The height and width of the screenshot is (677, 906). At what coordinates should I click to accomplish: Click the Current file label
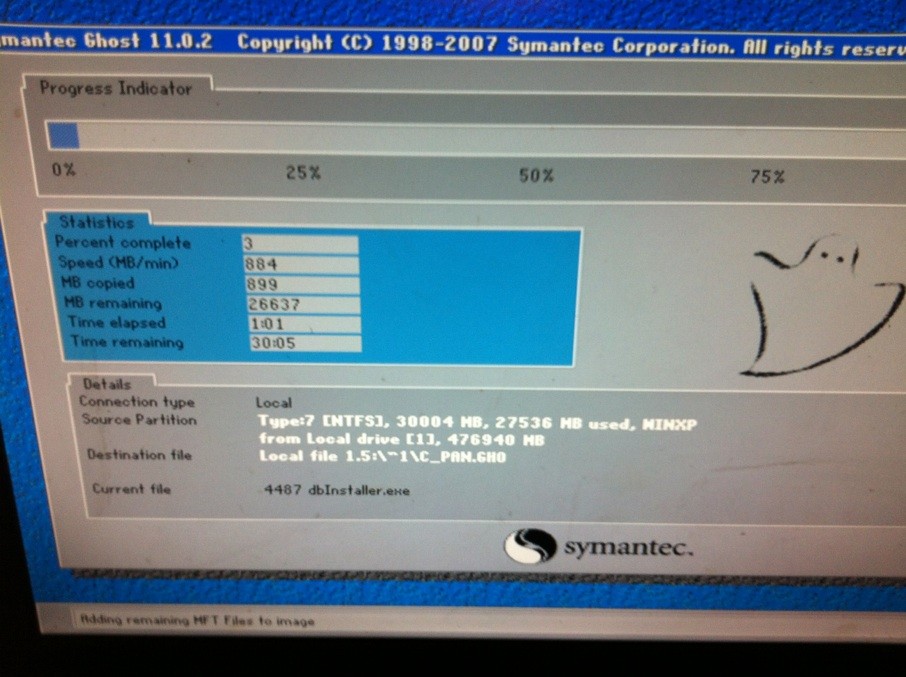pyautogui.click(x=132, y=489)
